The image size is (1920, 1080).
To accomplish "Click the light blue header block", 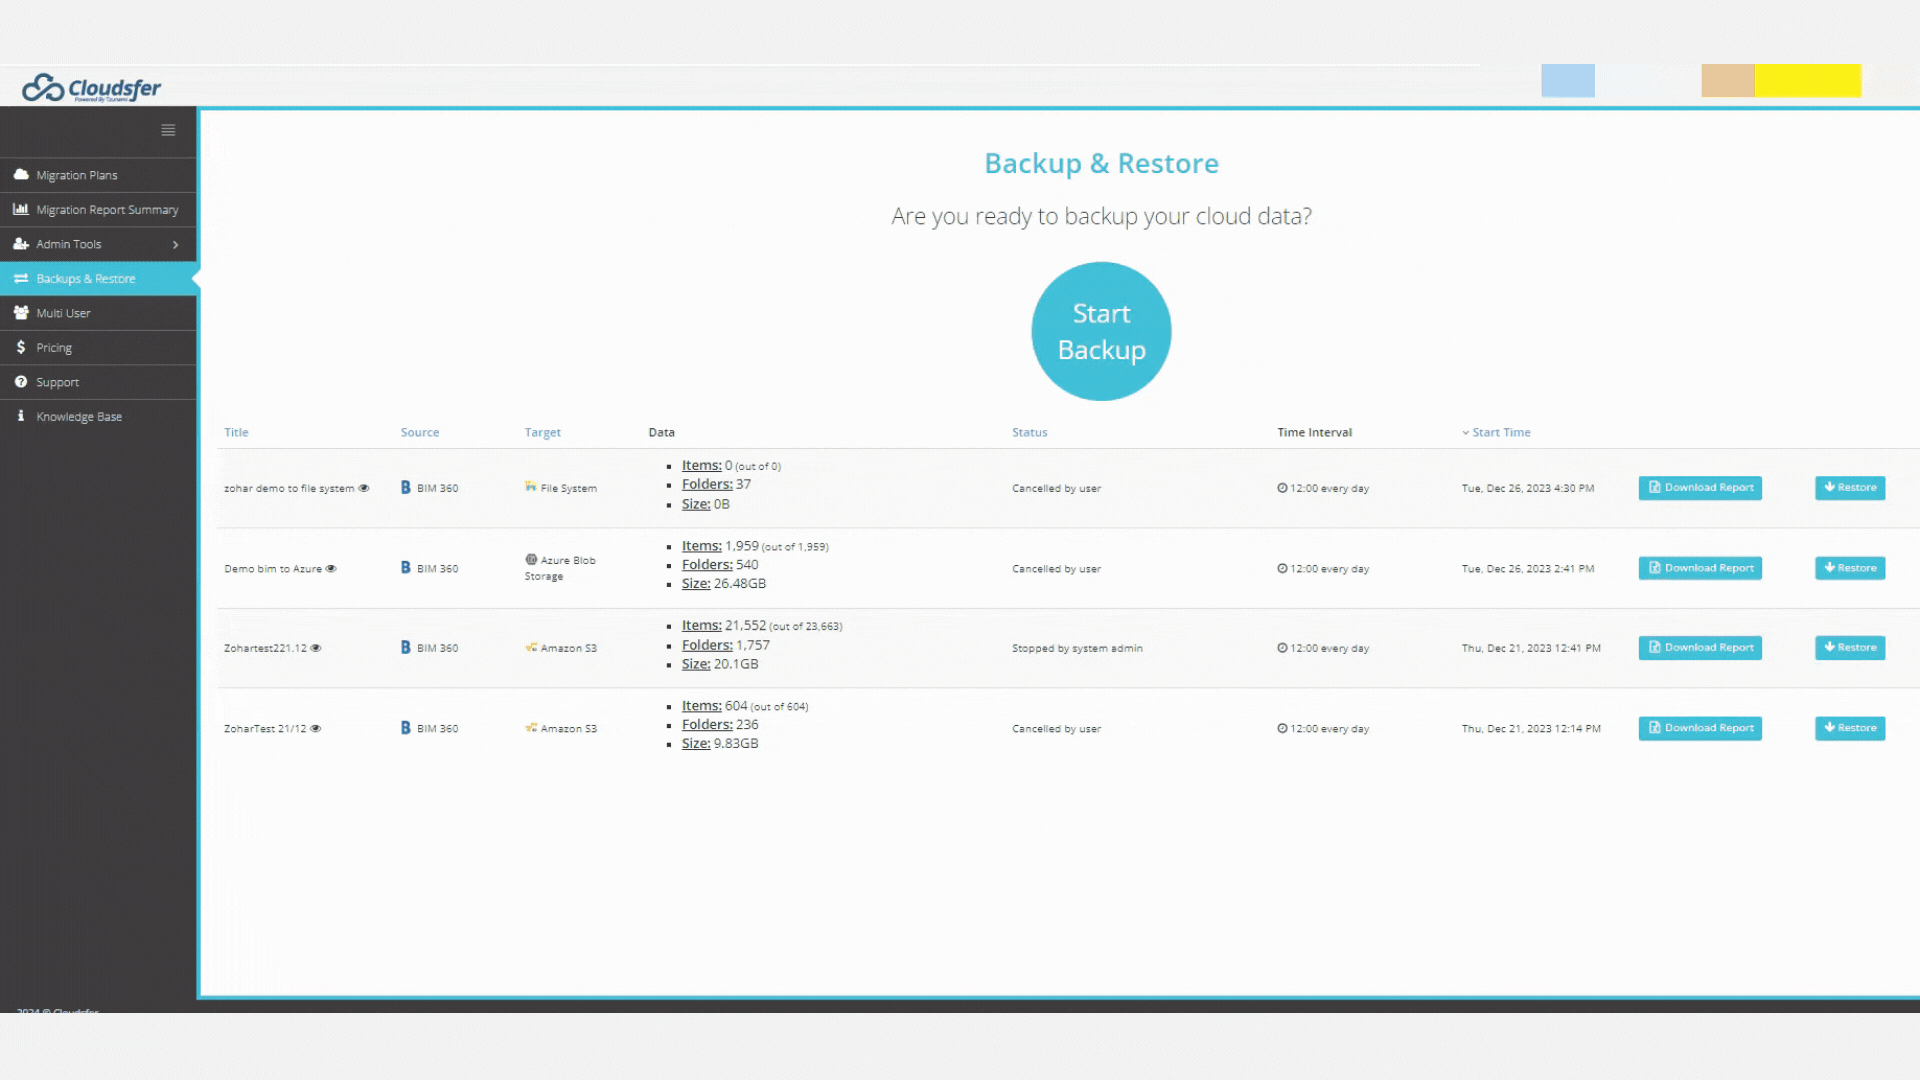I will coord(1567,80).
